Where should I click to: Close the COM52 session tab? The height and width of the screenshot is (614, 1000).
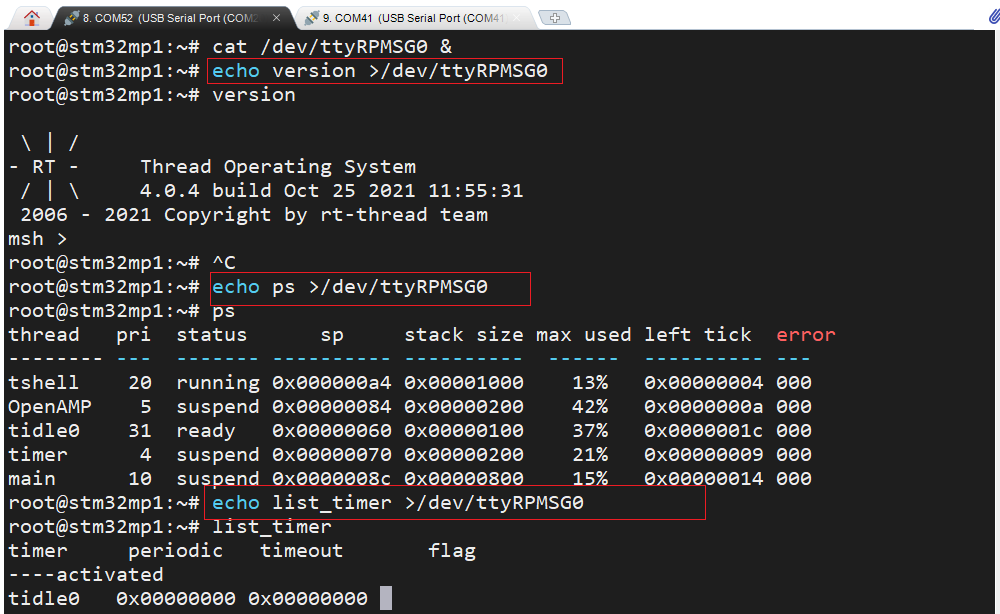[x=275, y=17]
